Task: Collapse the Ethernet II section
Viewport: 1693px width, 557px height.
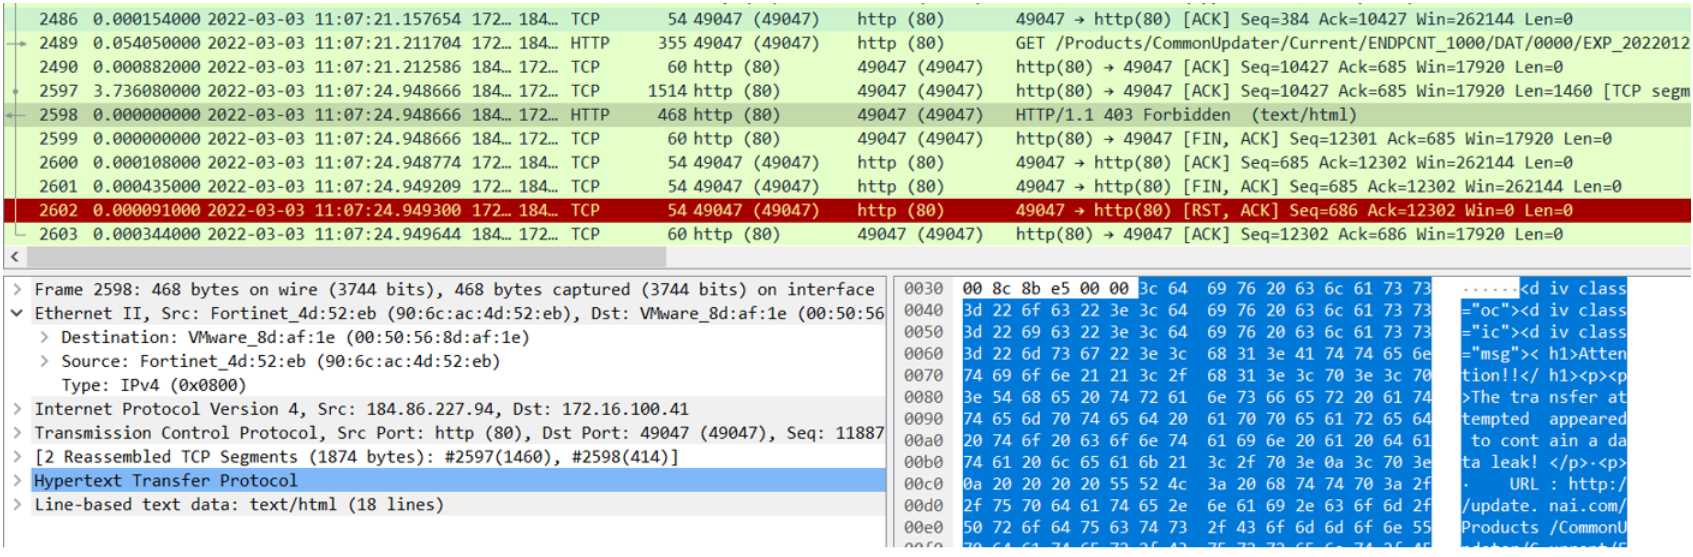Action: pyautogui.click(x=17, y=314)
